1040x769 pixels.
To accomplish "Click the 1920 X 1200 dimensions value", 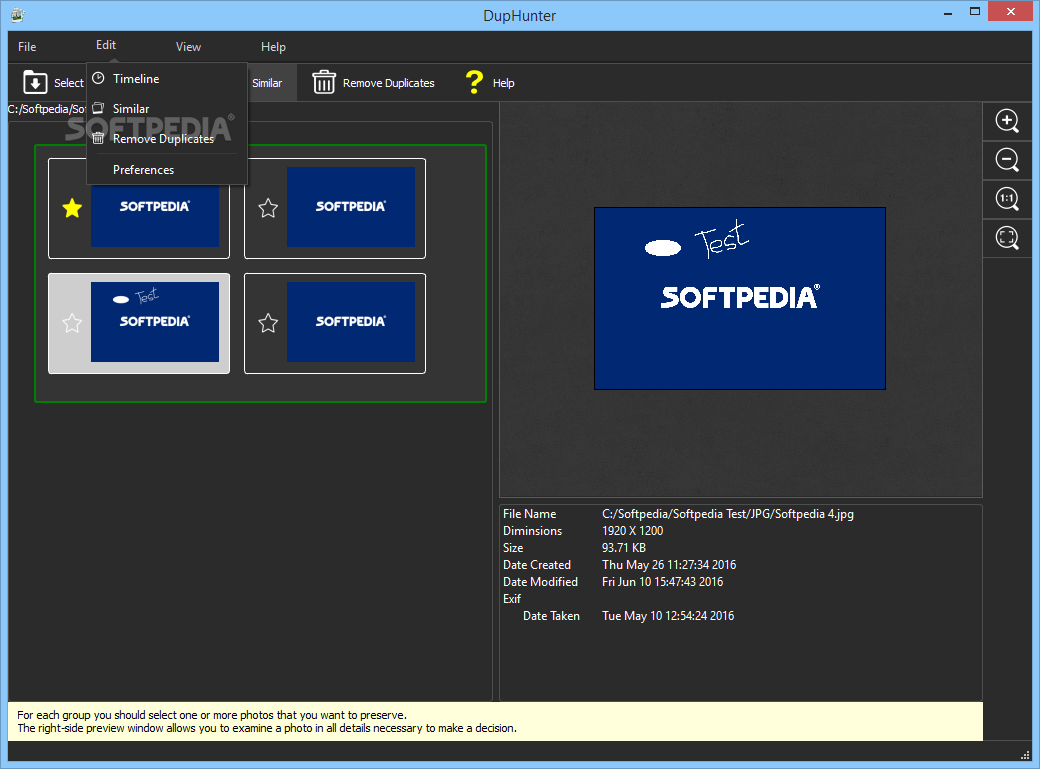I will coord(632,531).
